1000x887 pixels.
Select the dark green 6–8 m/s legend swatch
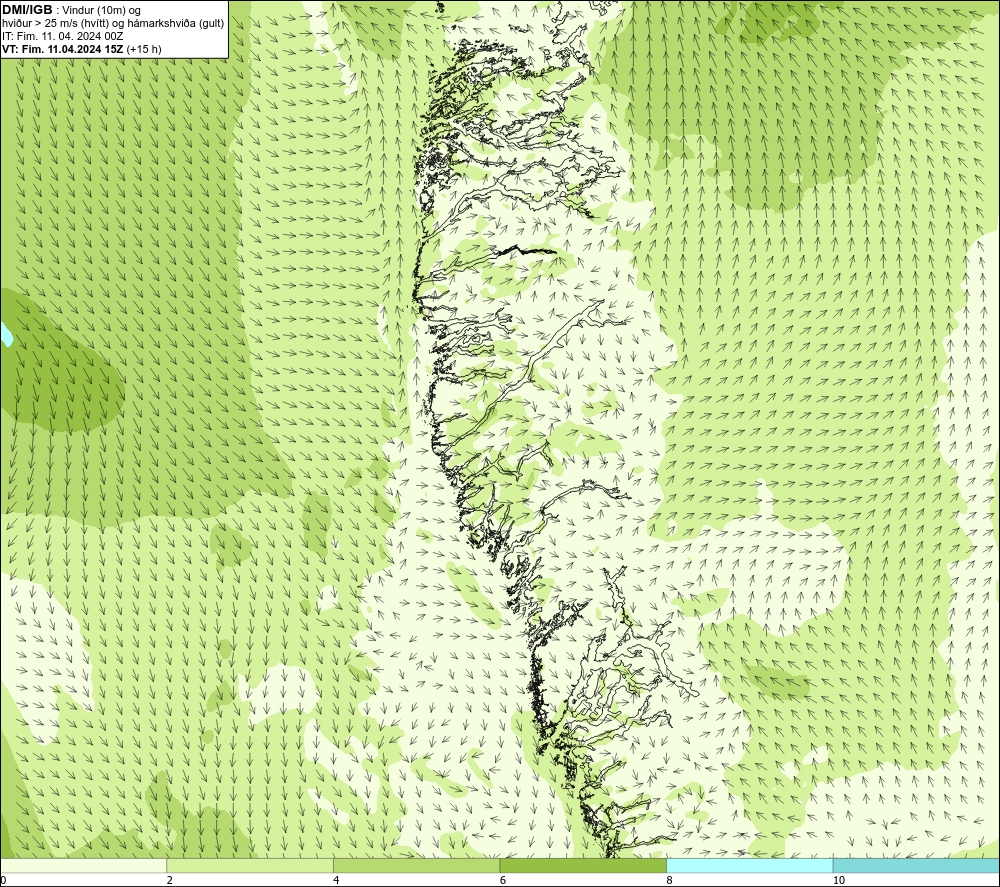[583, 865]
